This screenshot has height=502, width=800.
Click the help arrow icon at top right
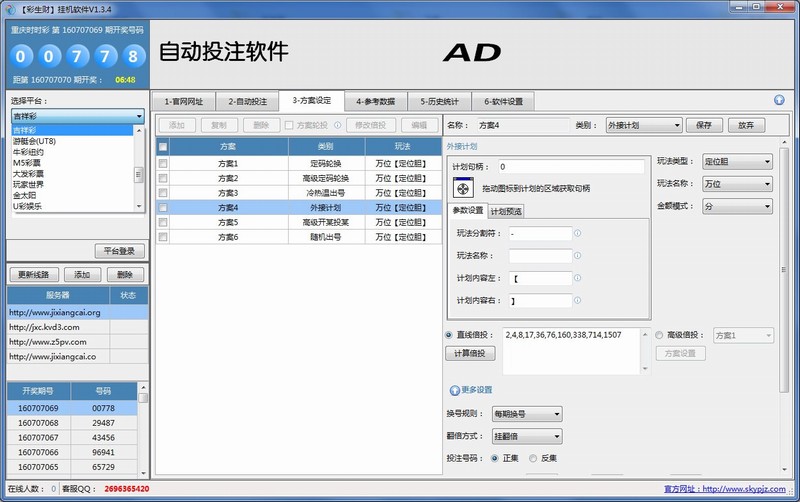(x=779, y=100)
